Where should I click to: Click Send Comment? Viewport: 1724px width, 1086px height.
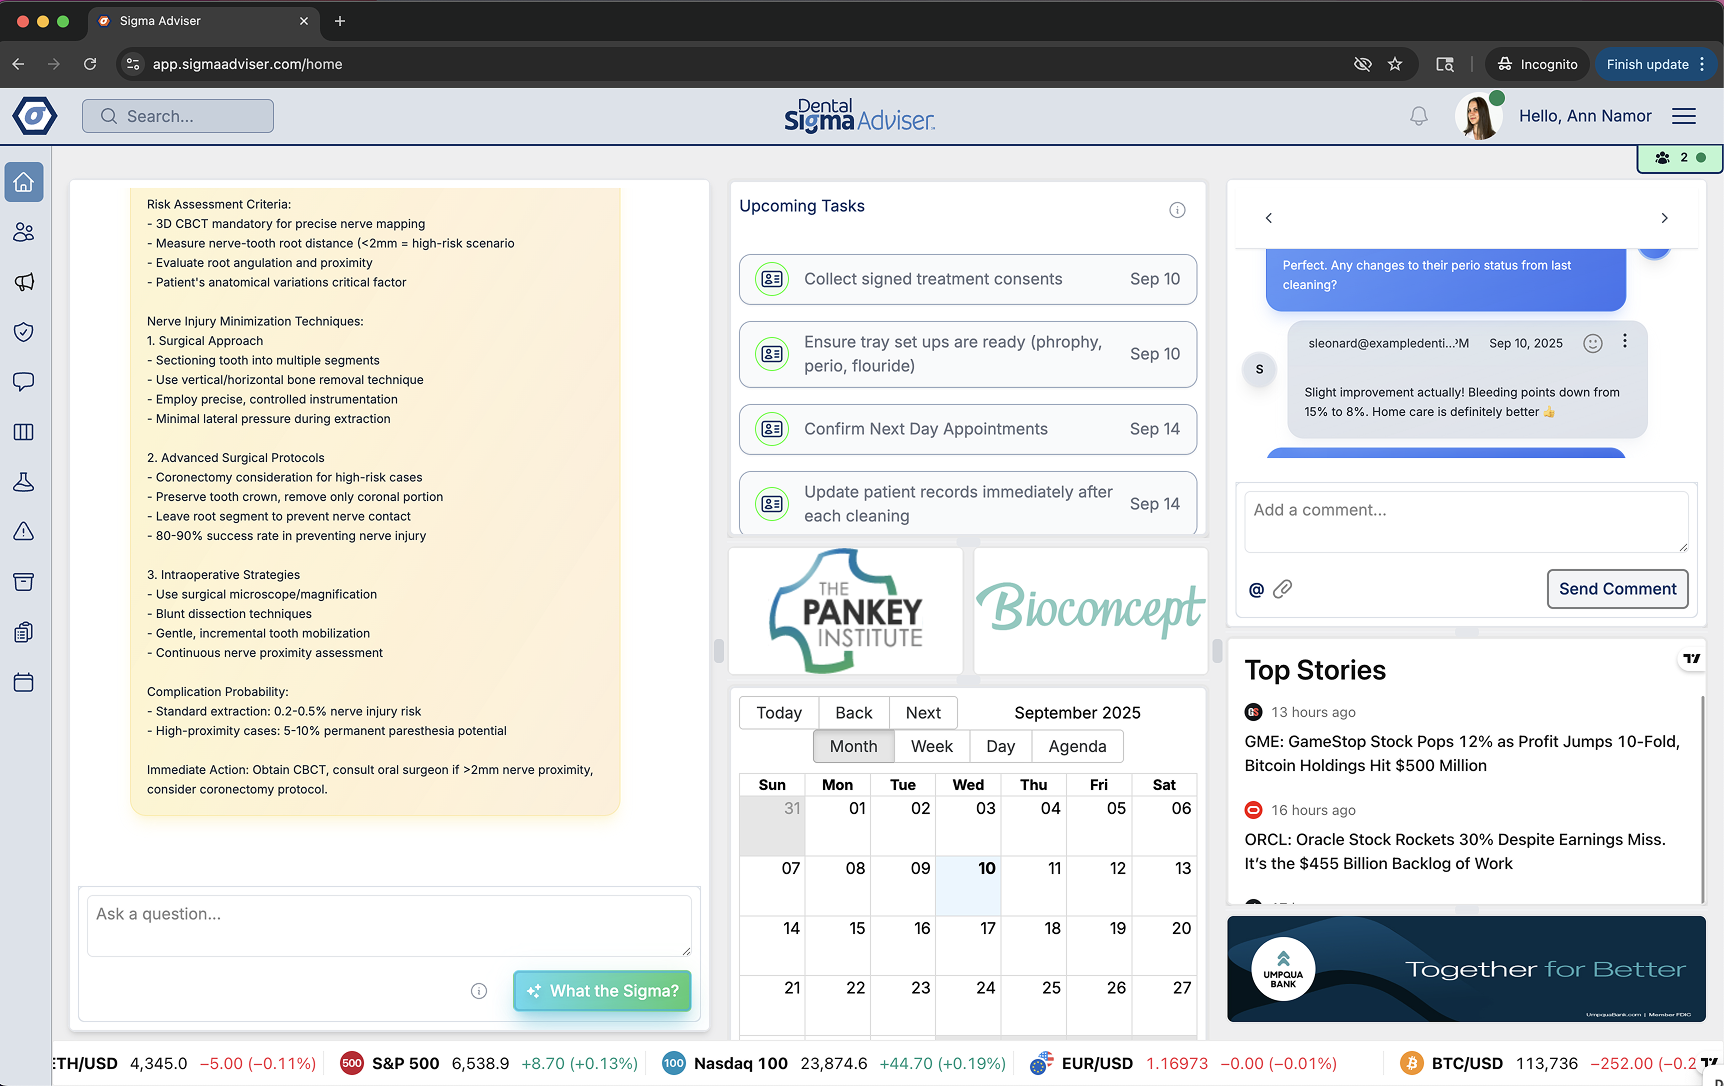1617,589
